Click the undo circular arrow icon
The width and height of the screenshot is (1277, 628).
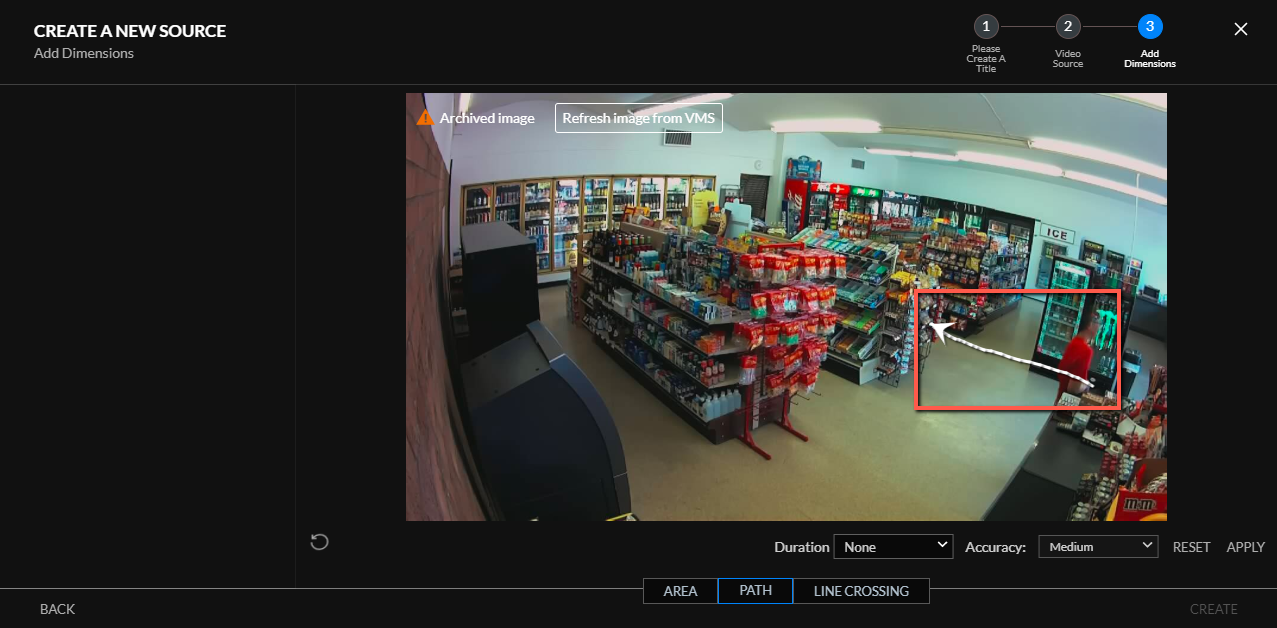(320, 542)
